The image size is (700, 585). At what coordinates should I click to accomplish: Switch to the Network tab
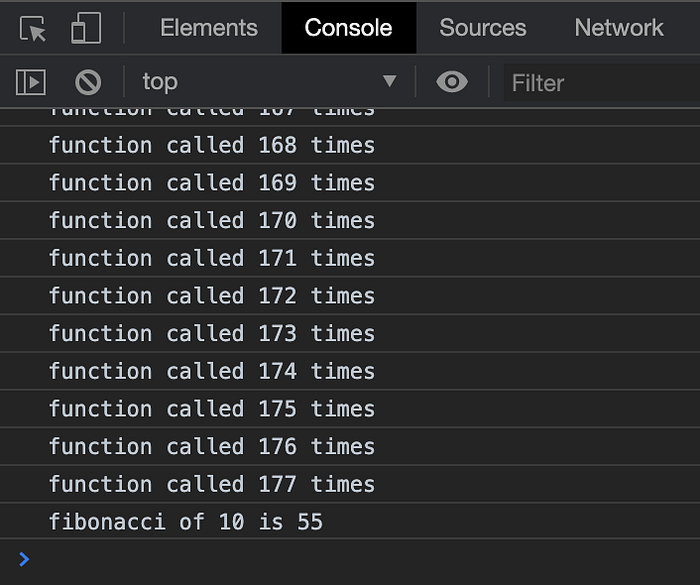coord(619,28)
